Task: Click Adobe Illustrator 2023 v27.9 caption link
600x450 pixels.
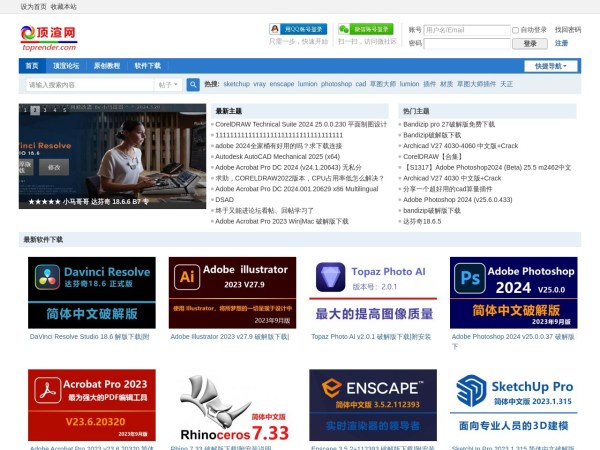Action: coord(230,337)
